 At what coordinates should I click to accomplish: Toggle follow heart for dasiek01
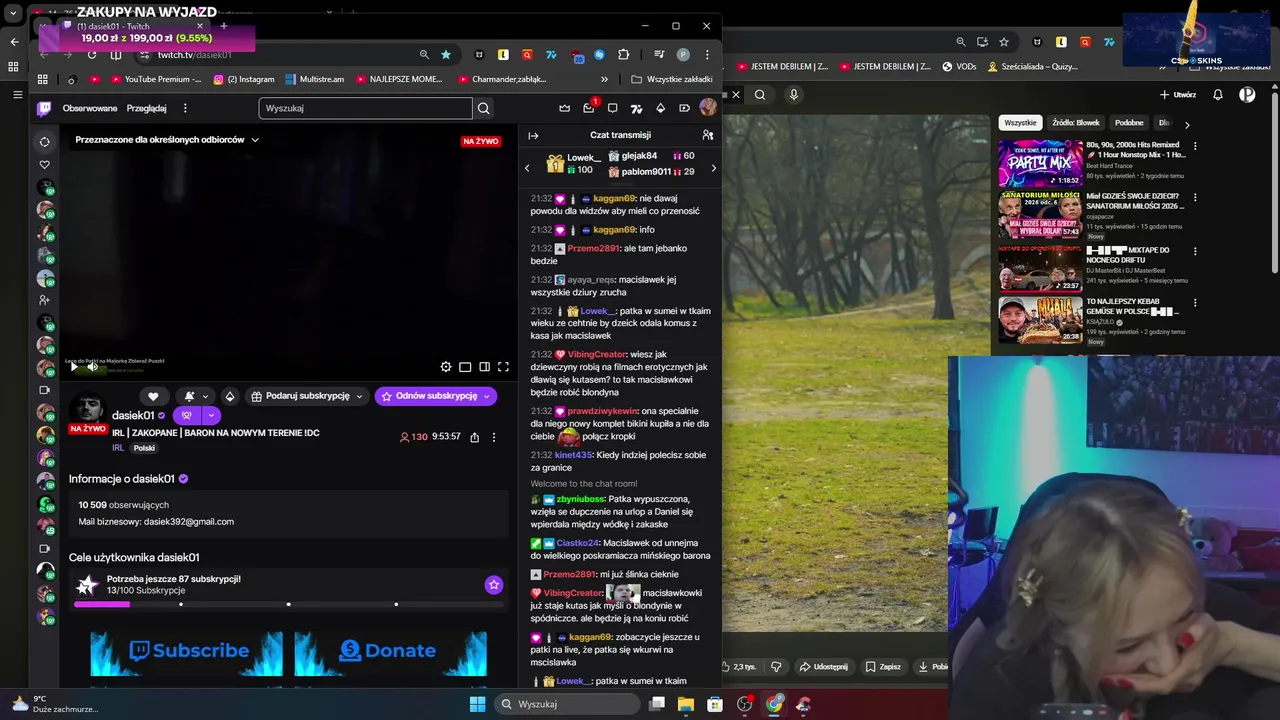click(x=153, y=396)
